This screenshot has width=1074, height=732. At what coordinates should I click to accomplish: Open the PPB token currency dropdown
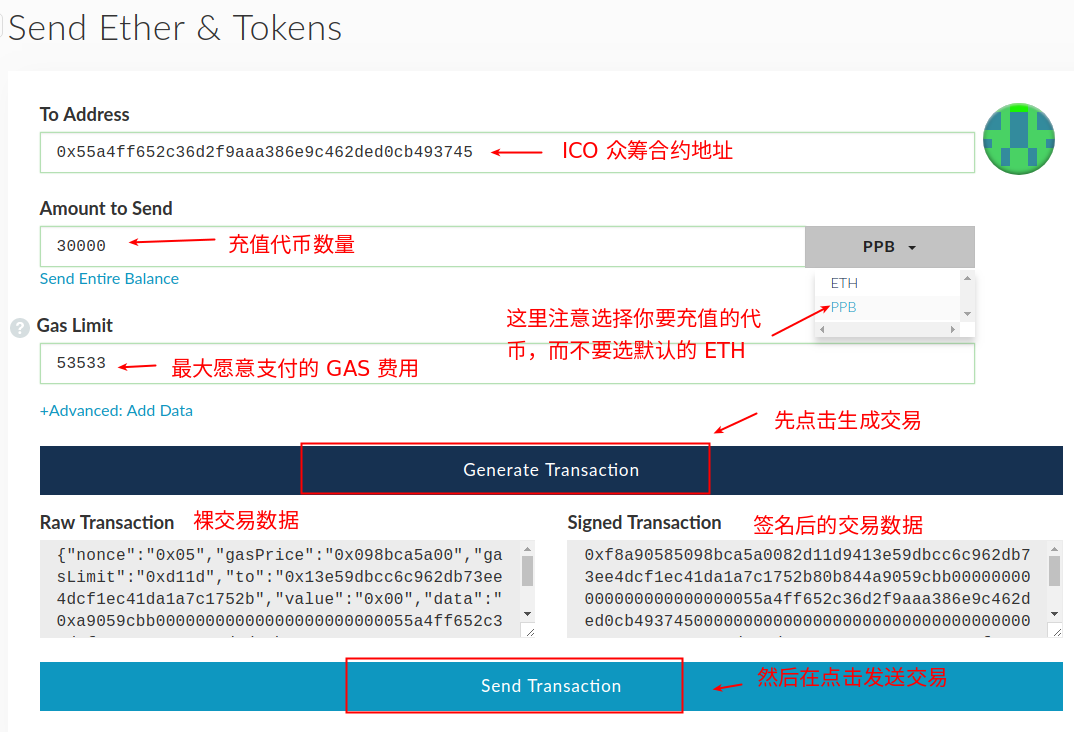click(x=889, y=247)
